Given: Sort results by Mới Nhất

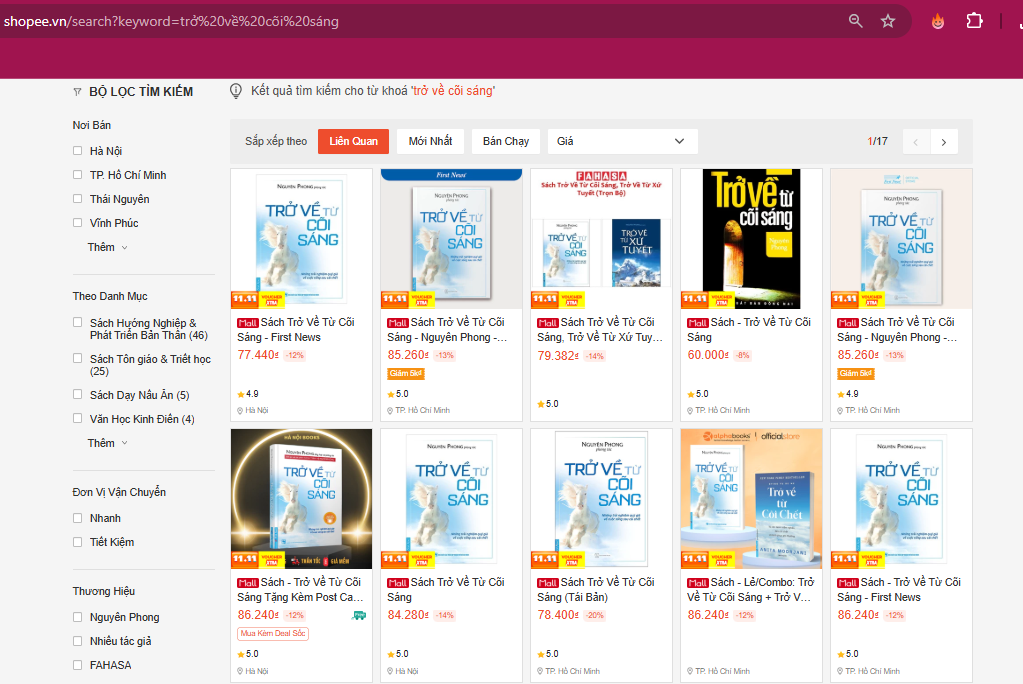Looking at the screenshot, I should [430, 141].
